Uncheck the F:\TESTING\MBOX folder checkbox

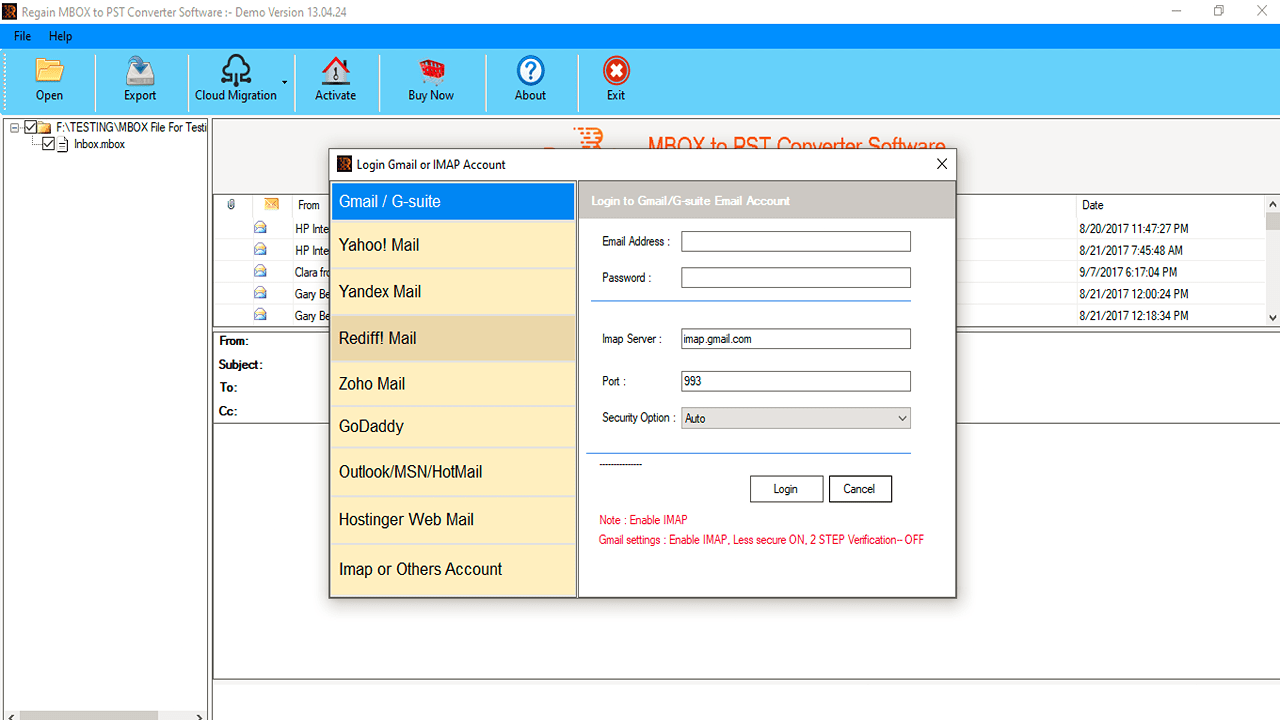30,127
